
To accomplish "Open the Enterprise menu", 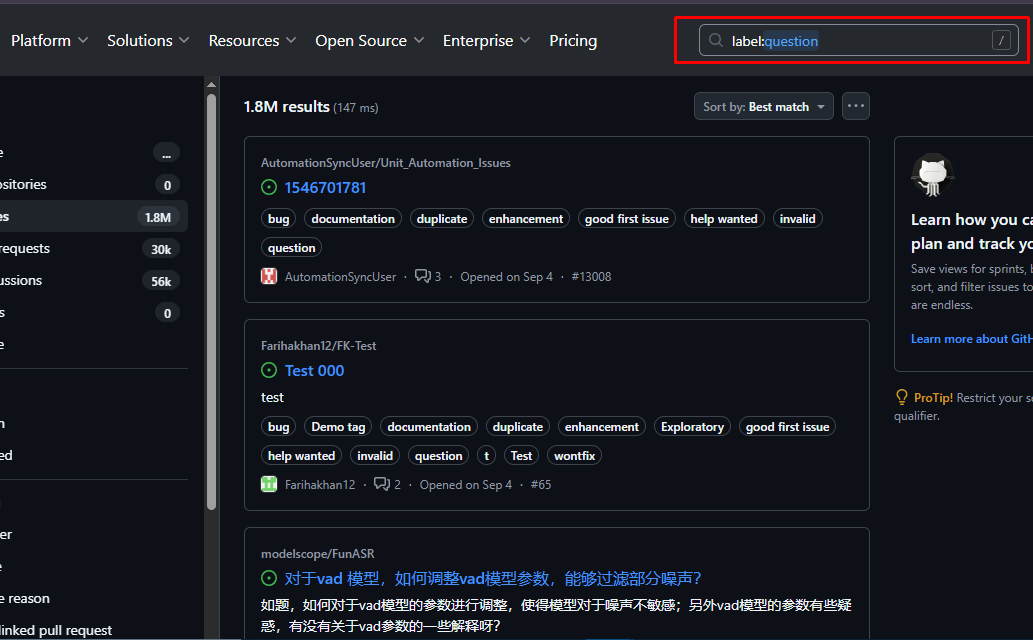I will click(x=486, y=41).
